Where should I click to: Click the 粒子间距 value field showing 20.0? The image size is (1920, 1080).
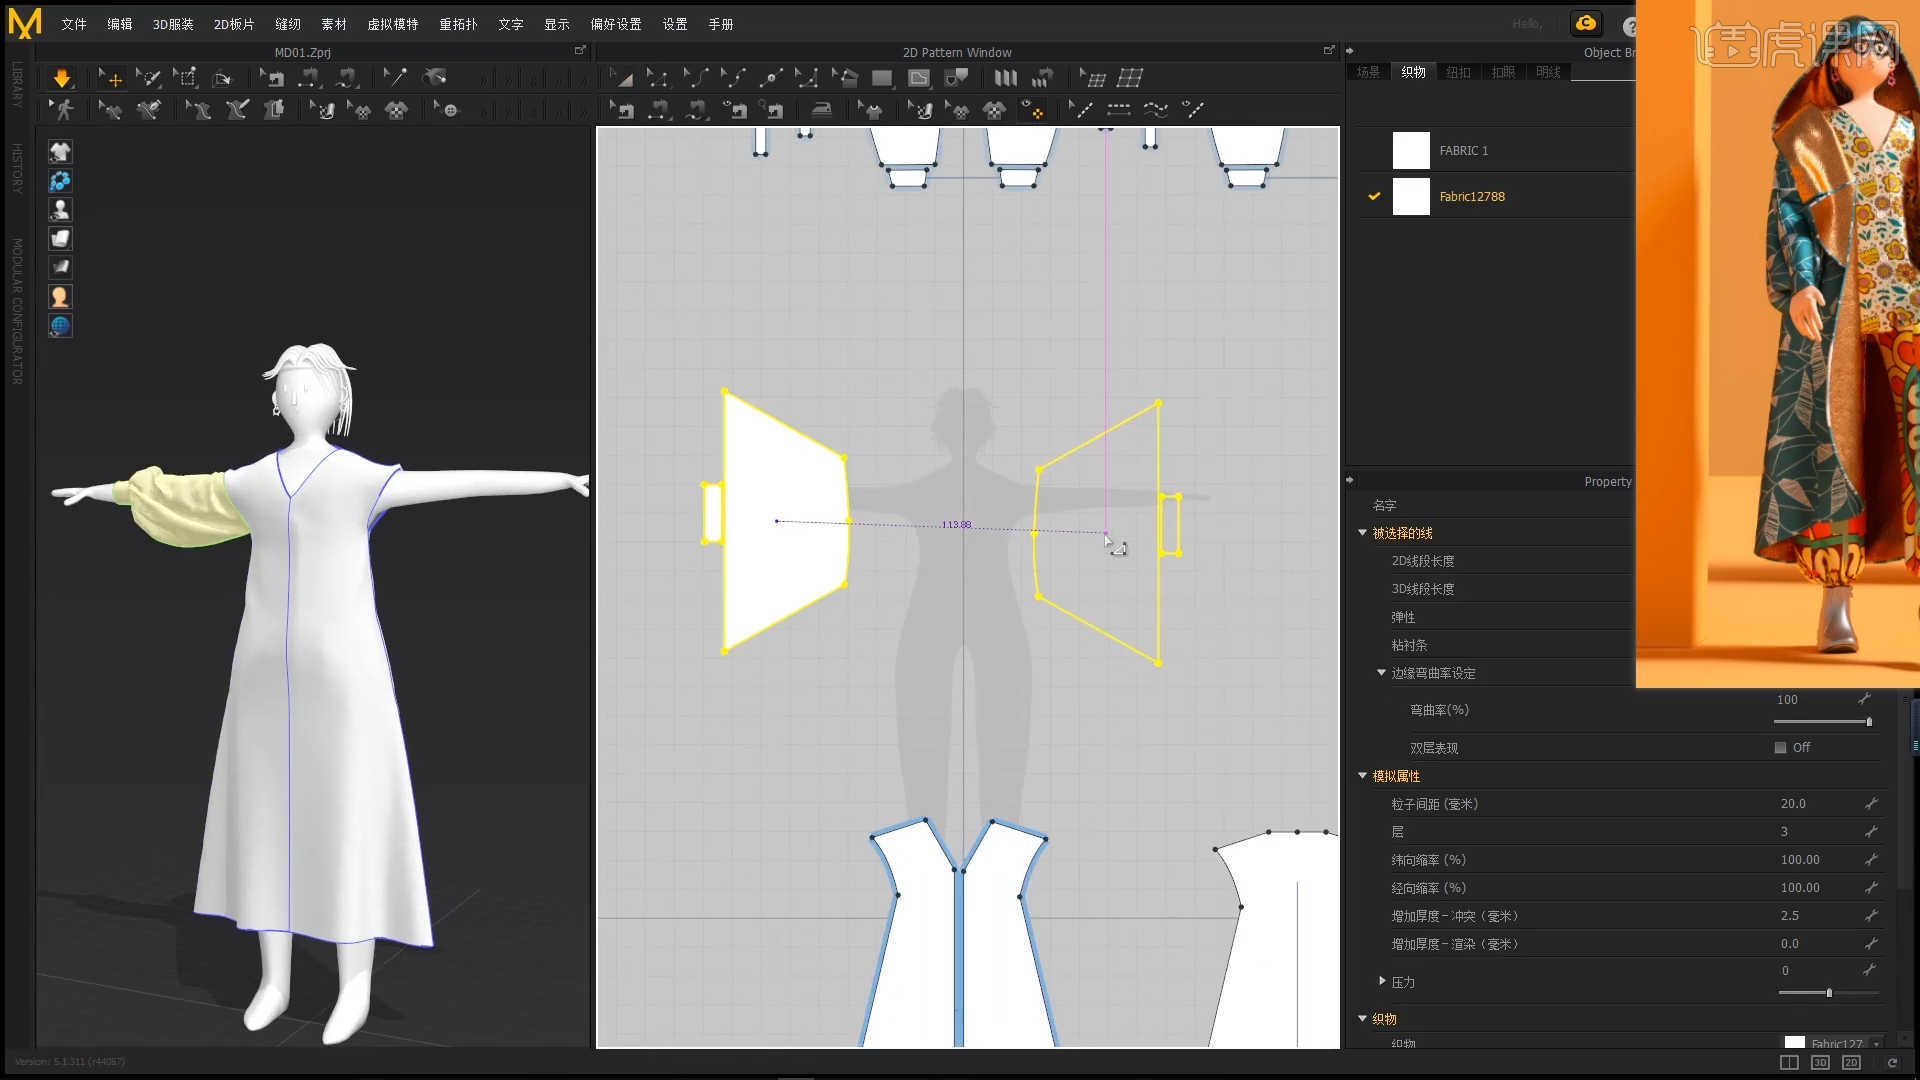(x=1793, y=804)
